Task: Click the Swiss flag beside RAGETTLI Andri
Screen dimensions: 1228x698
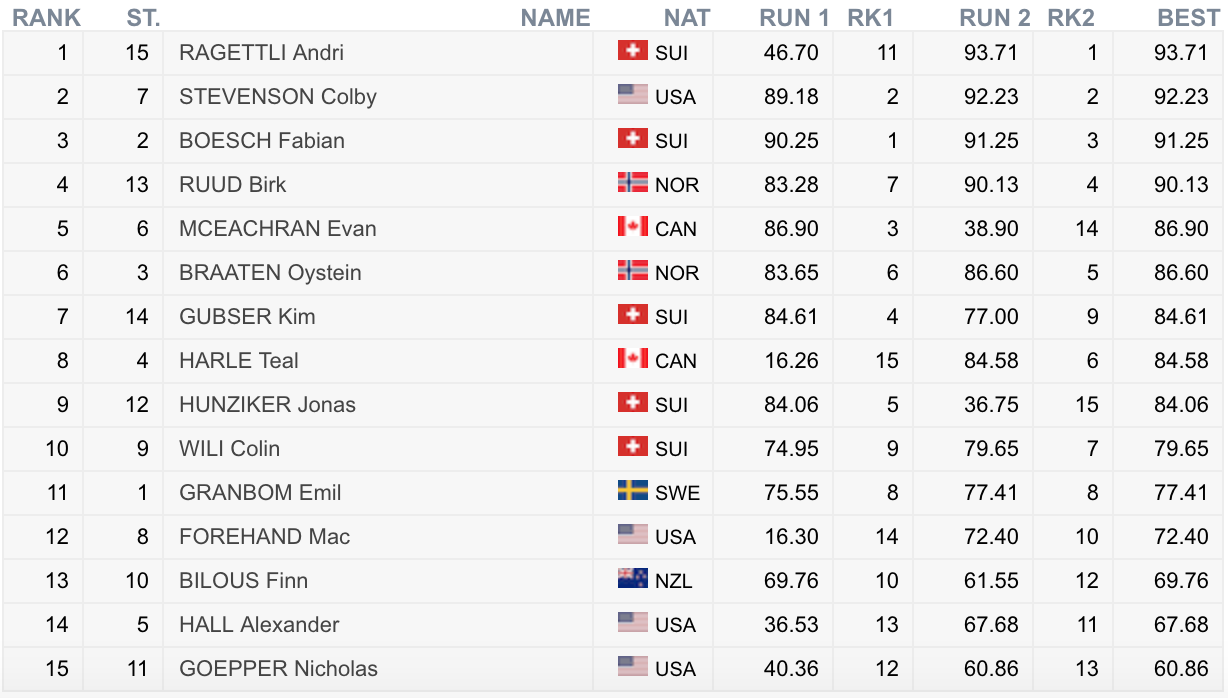Action: pos(632,51)
